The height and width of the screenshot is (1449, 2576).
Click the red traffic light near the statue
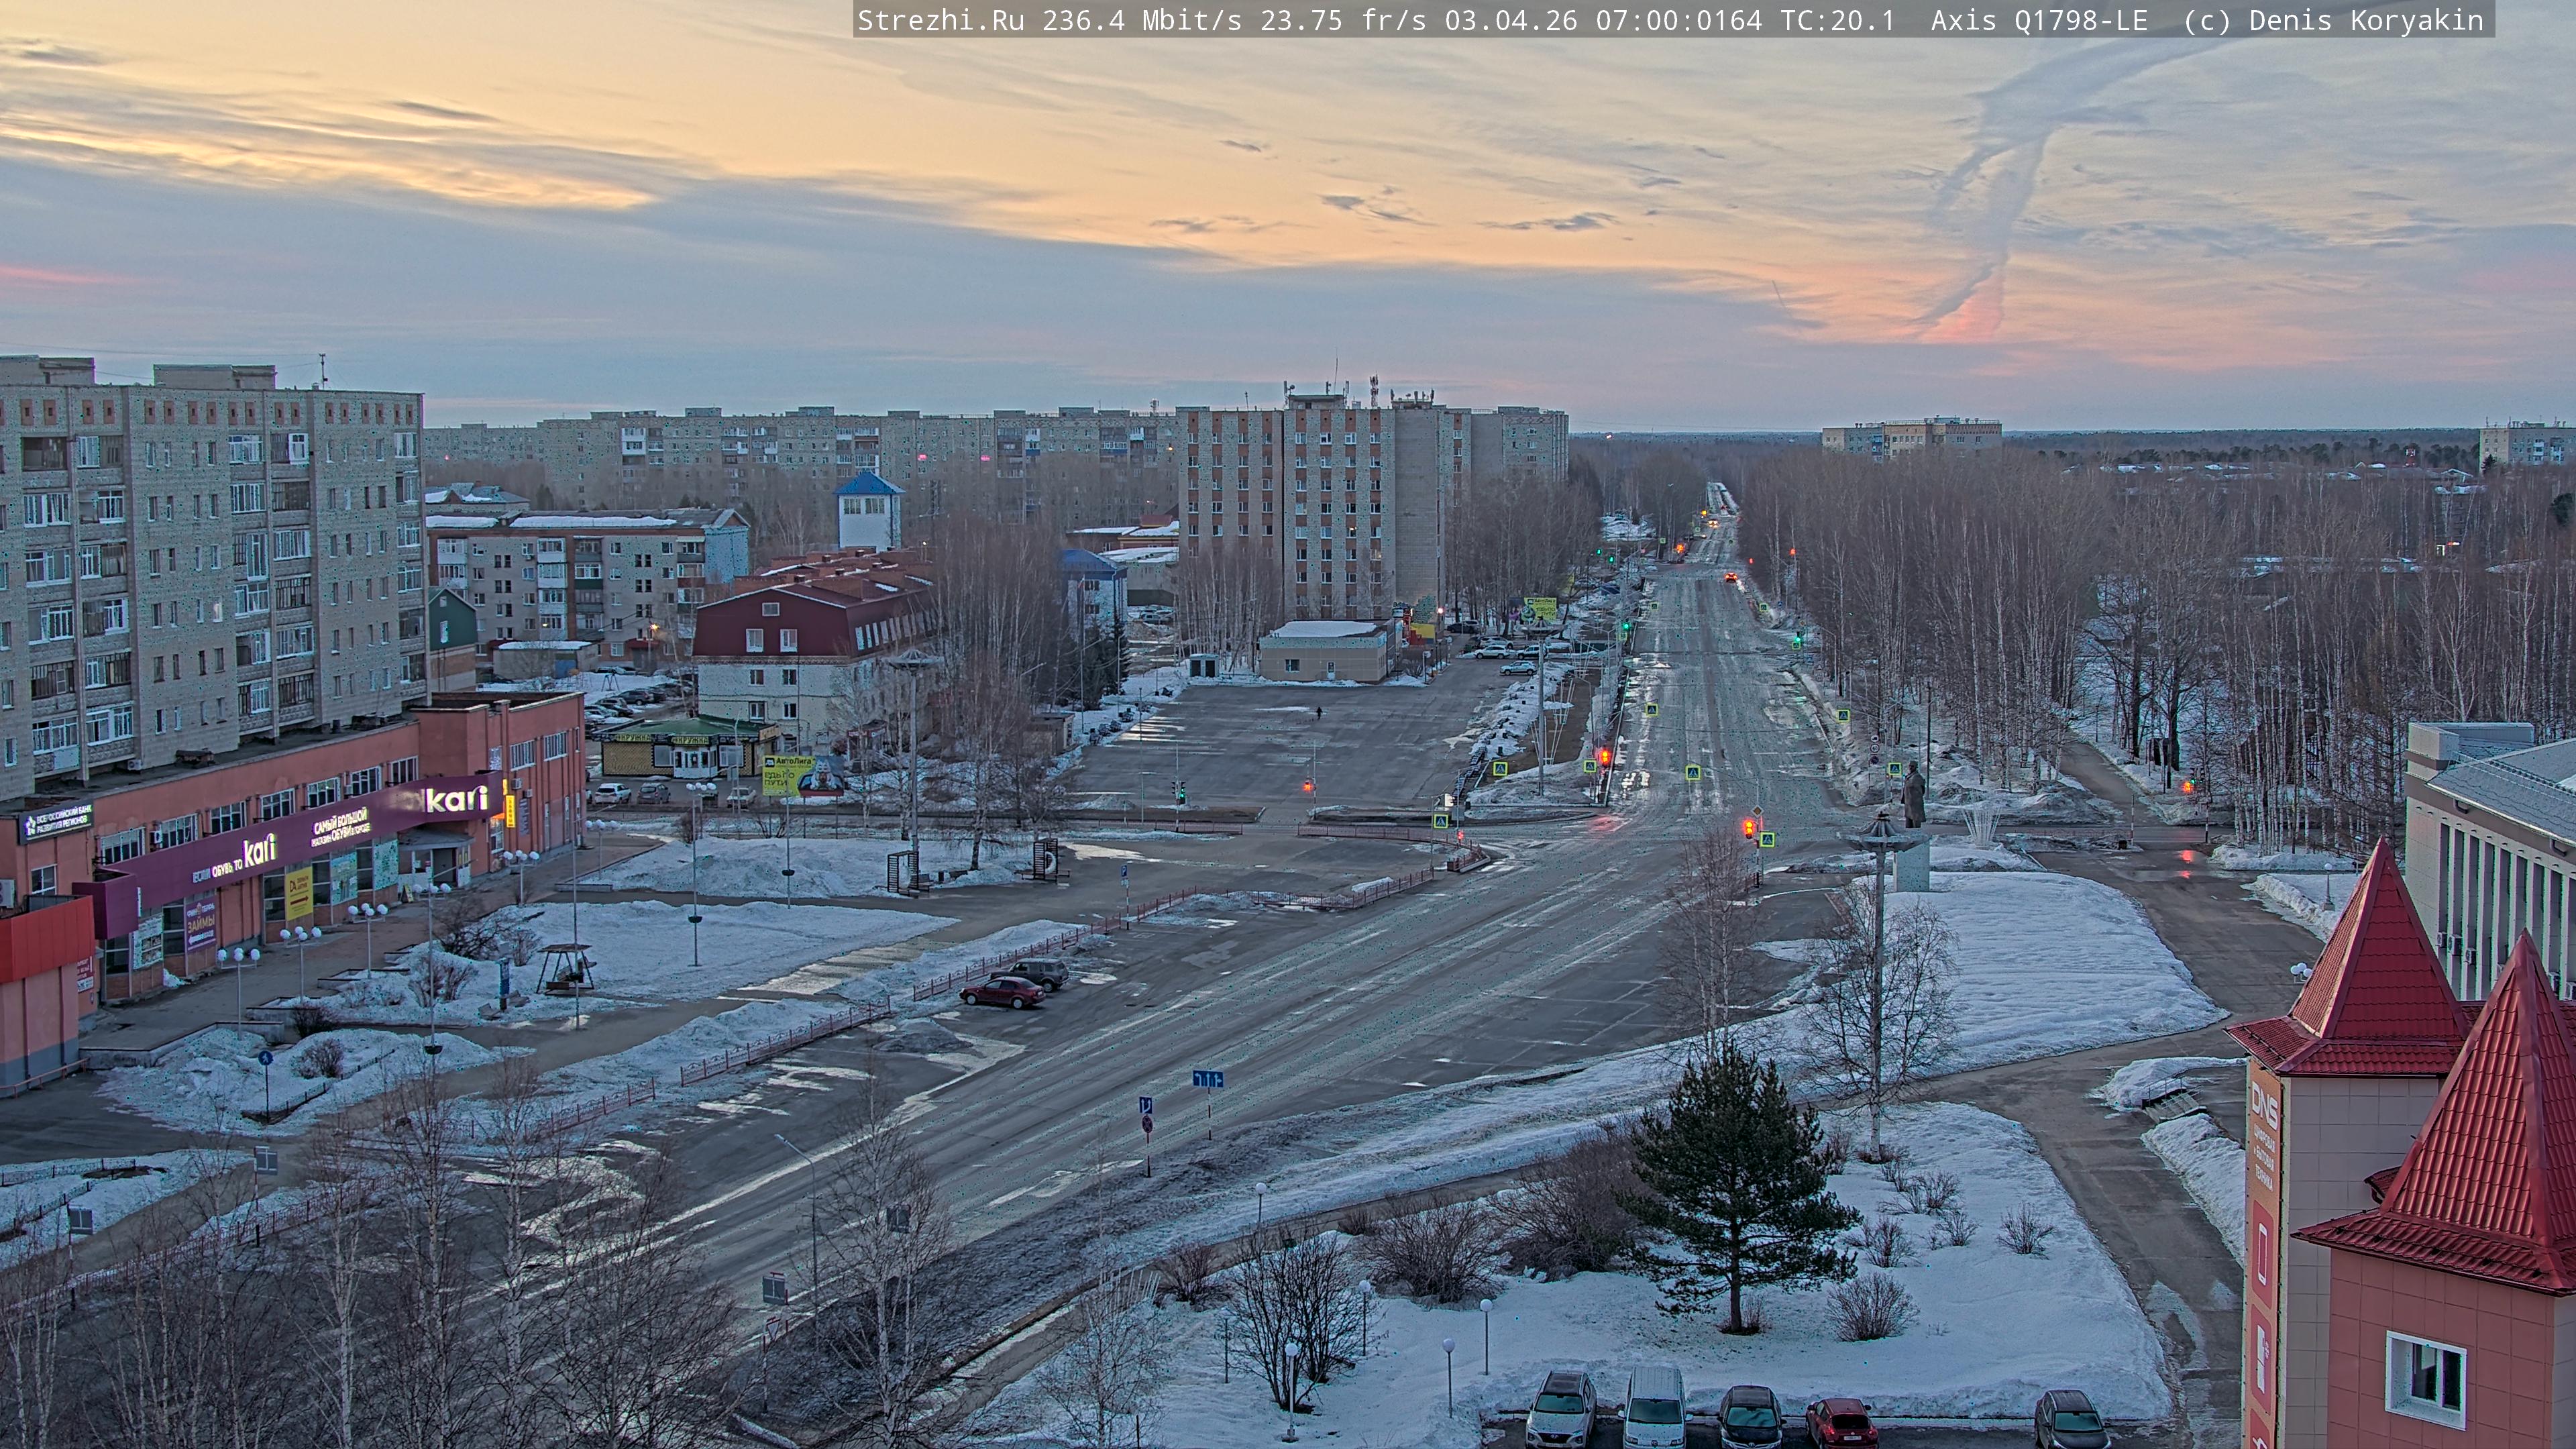pos(1748,828)
